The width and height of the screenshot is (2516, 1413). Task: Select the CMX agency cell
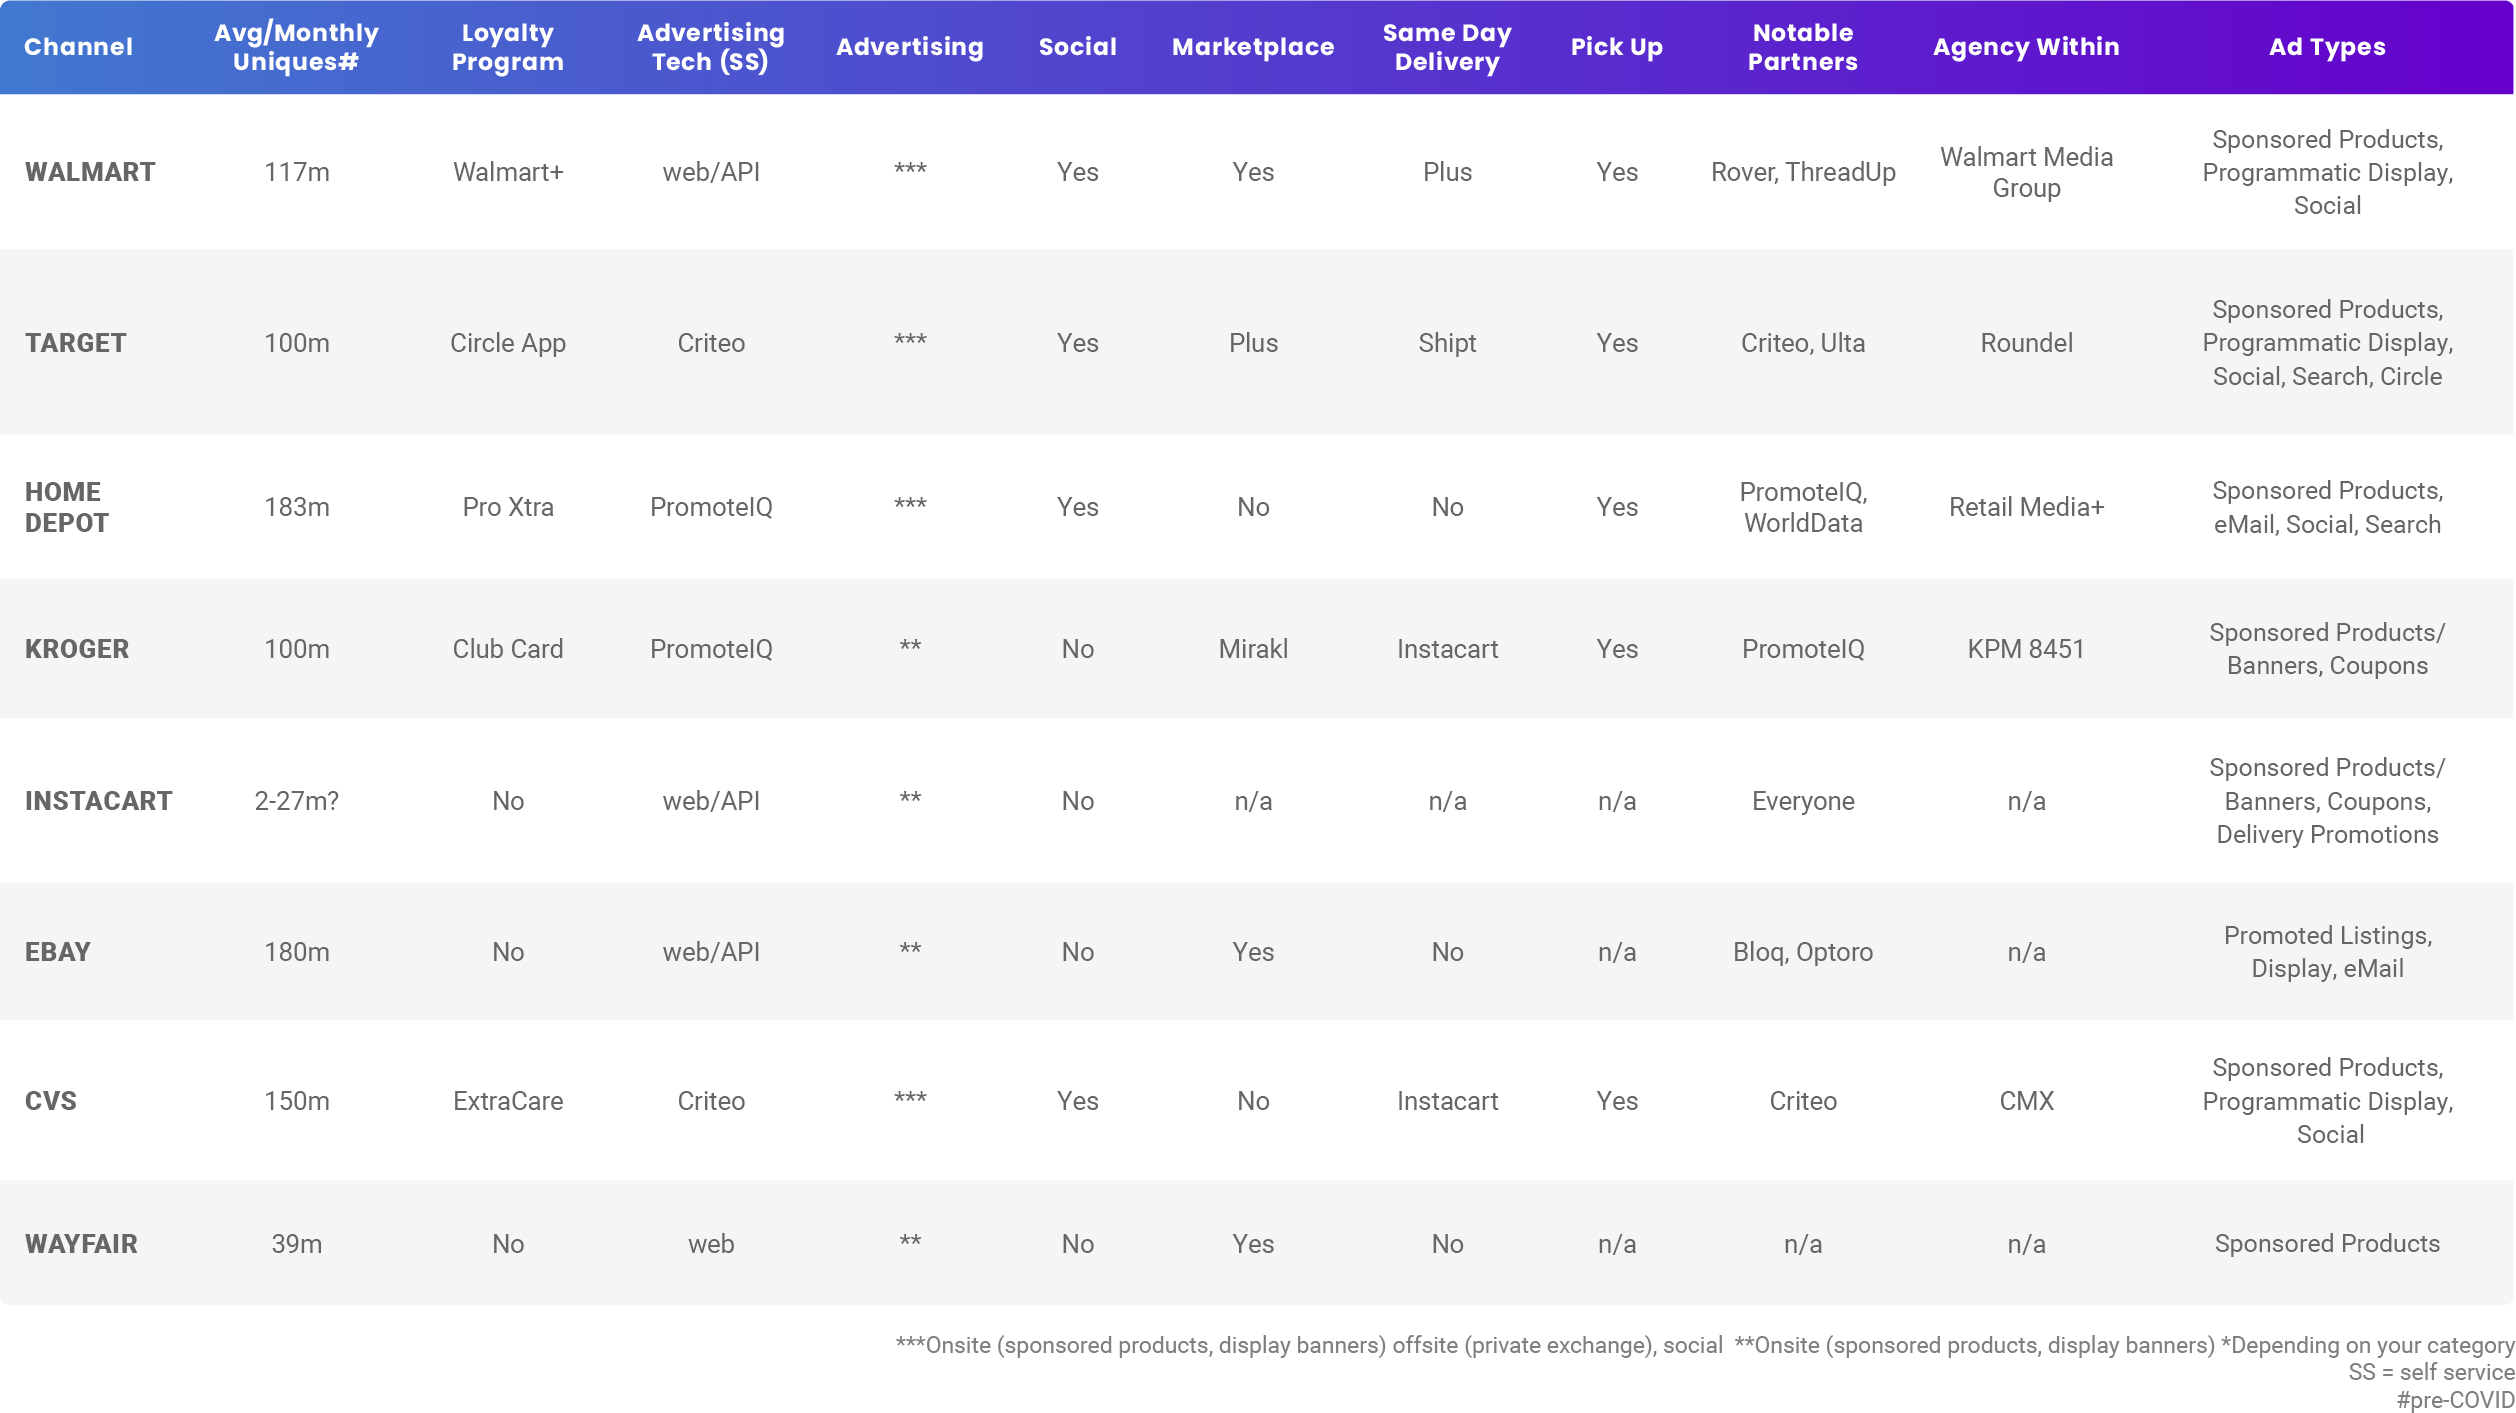[2026, 1101]
